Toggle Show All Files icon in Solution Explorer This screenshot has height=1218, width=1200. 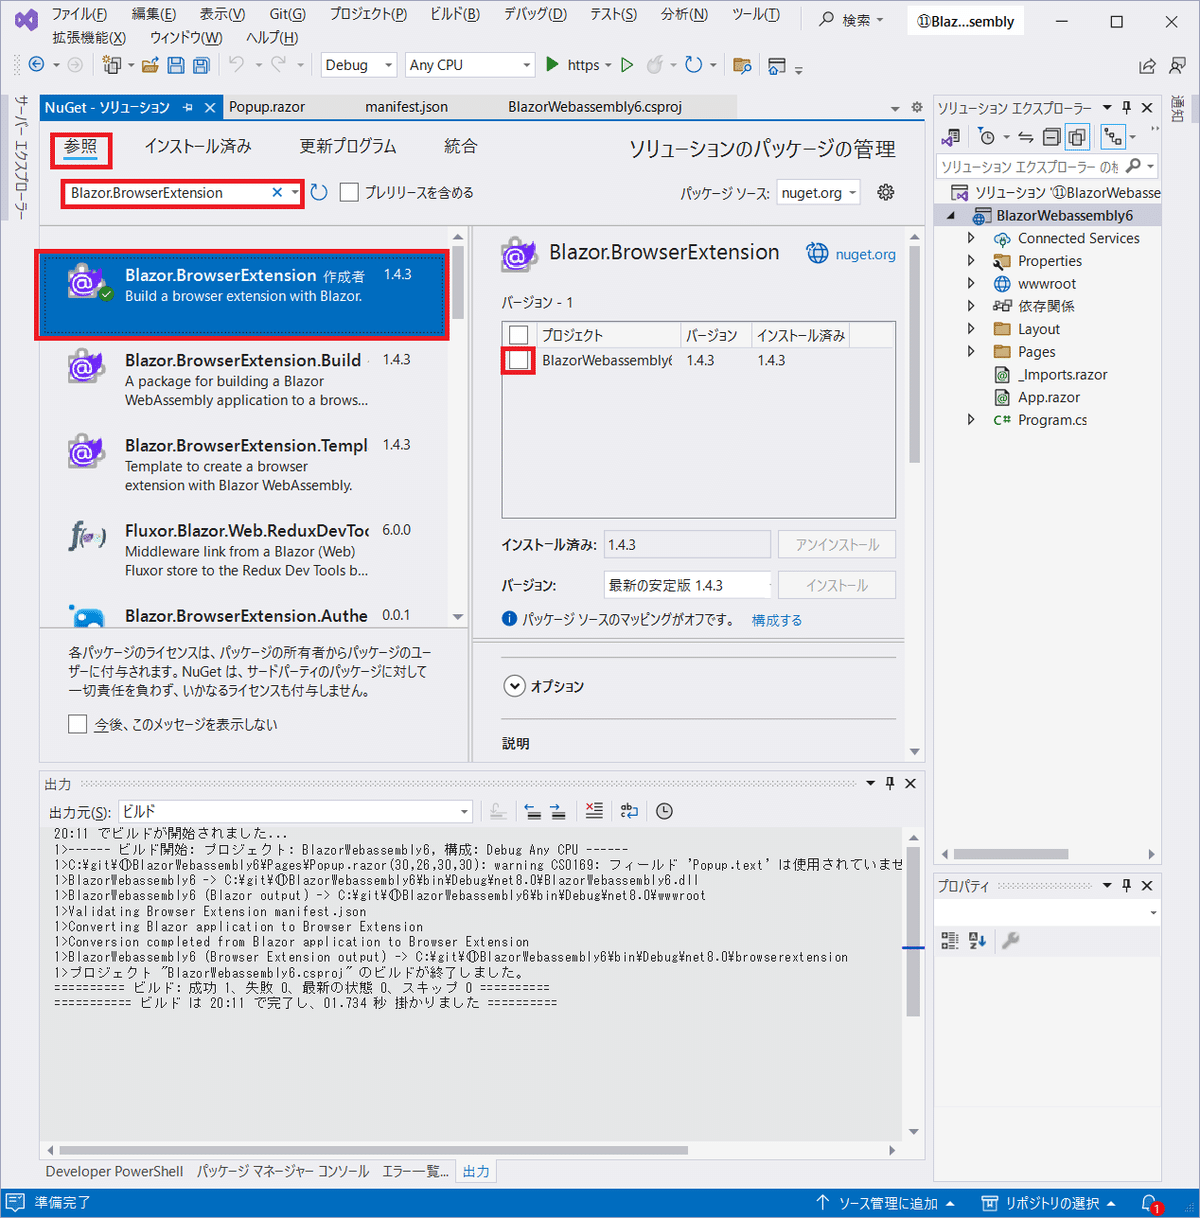[1077, 137]
